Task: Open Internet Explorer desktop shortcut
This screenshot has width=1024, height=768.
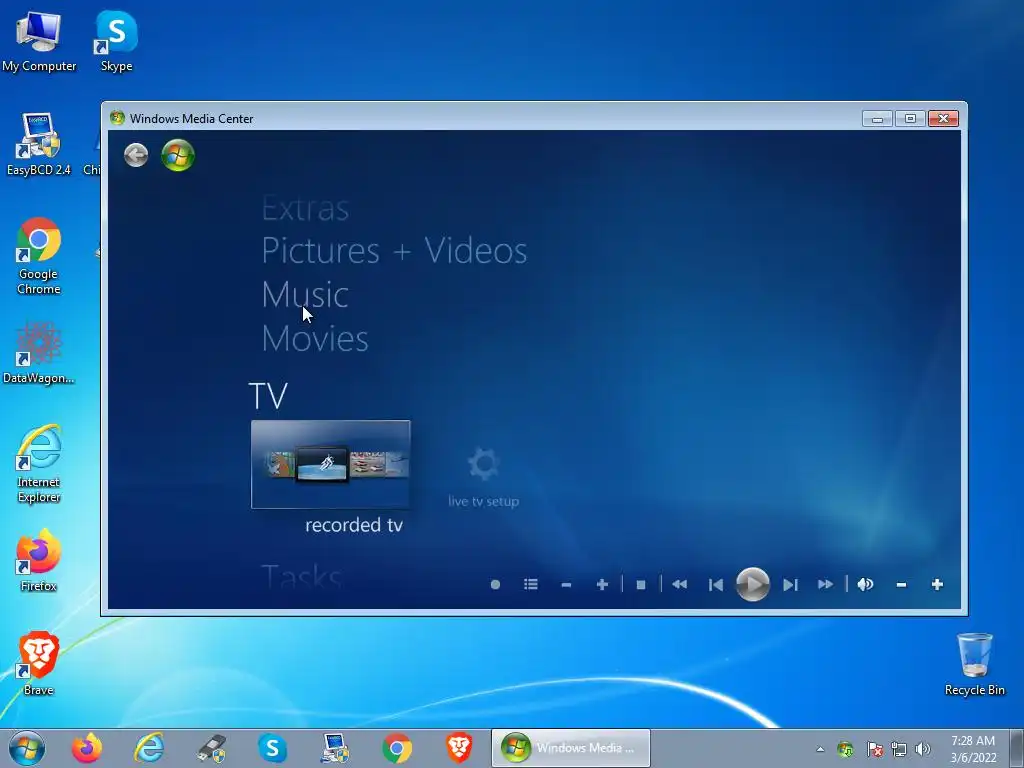Action: click(x=39, y=464)
